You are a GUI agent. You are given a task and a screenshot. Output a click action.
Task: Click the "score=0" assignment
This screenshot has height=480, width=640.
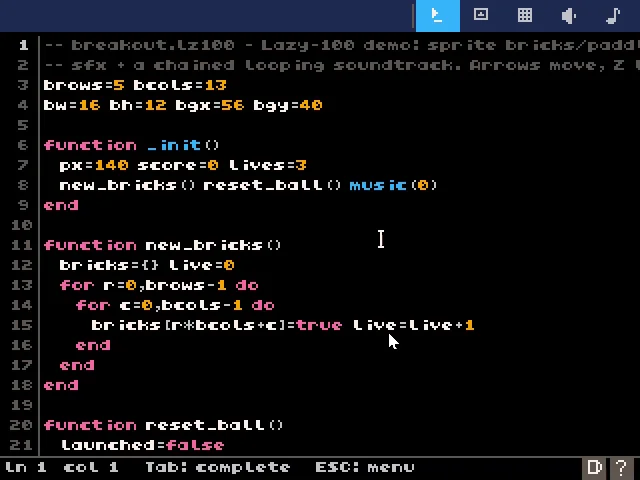click(x=178, y=165)
